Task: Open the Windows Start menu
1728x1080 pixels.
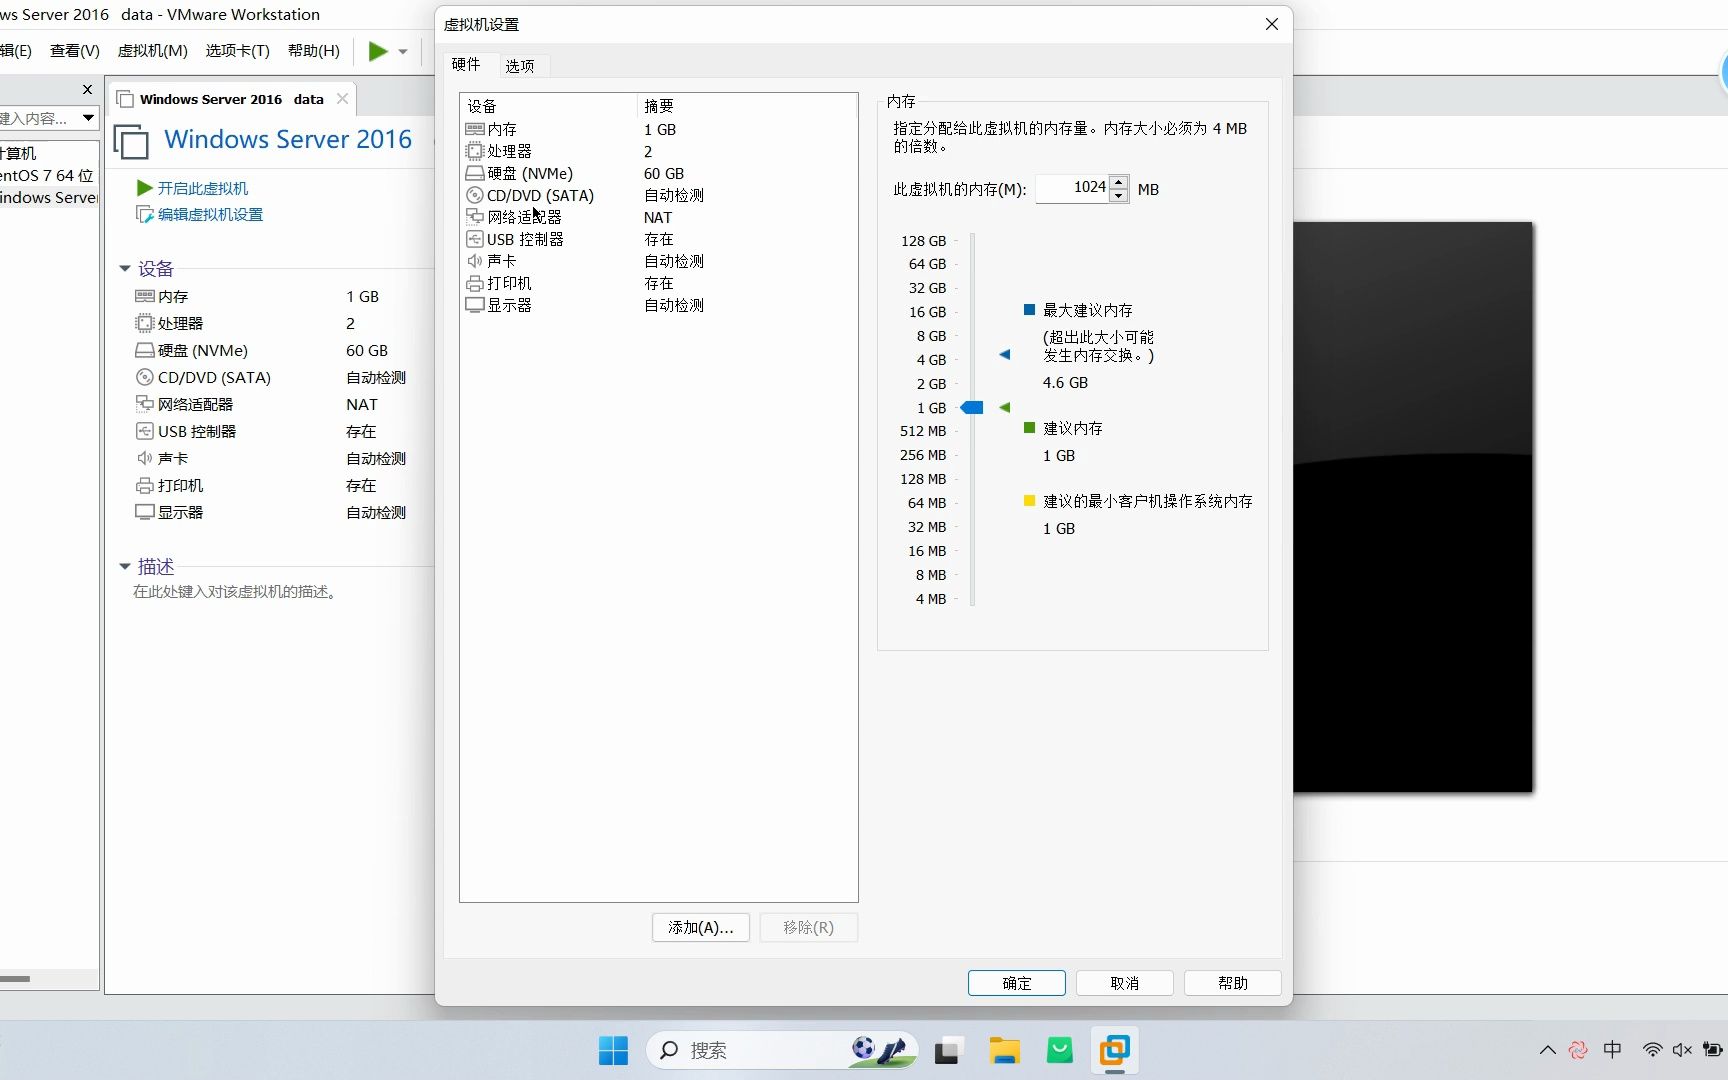Action: coord(613,1050)
